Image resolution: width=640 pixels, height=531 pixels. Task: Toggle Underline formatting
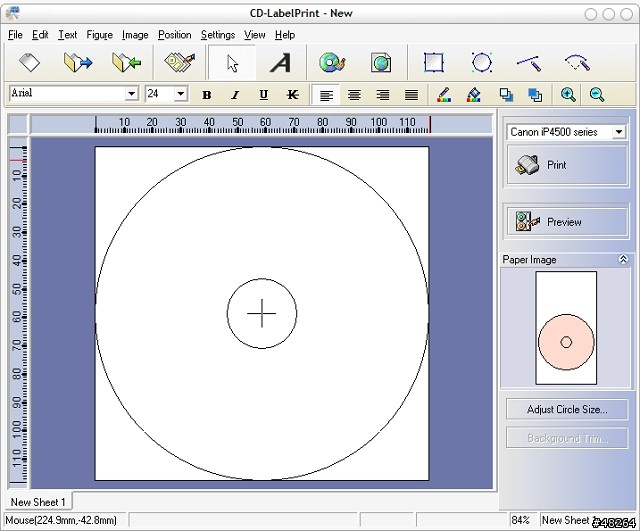pyautogui.click(x=264, y=95)
